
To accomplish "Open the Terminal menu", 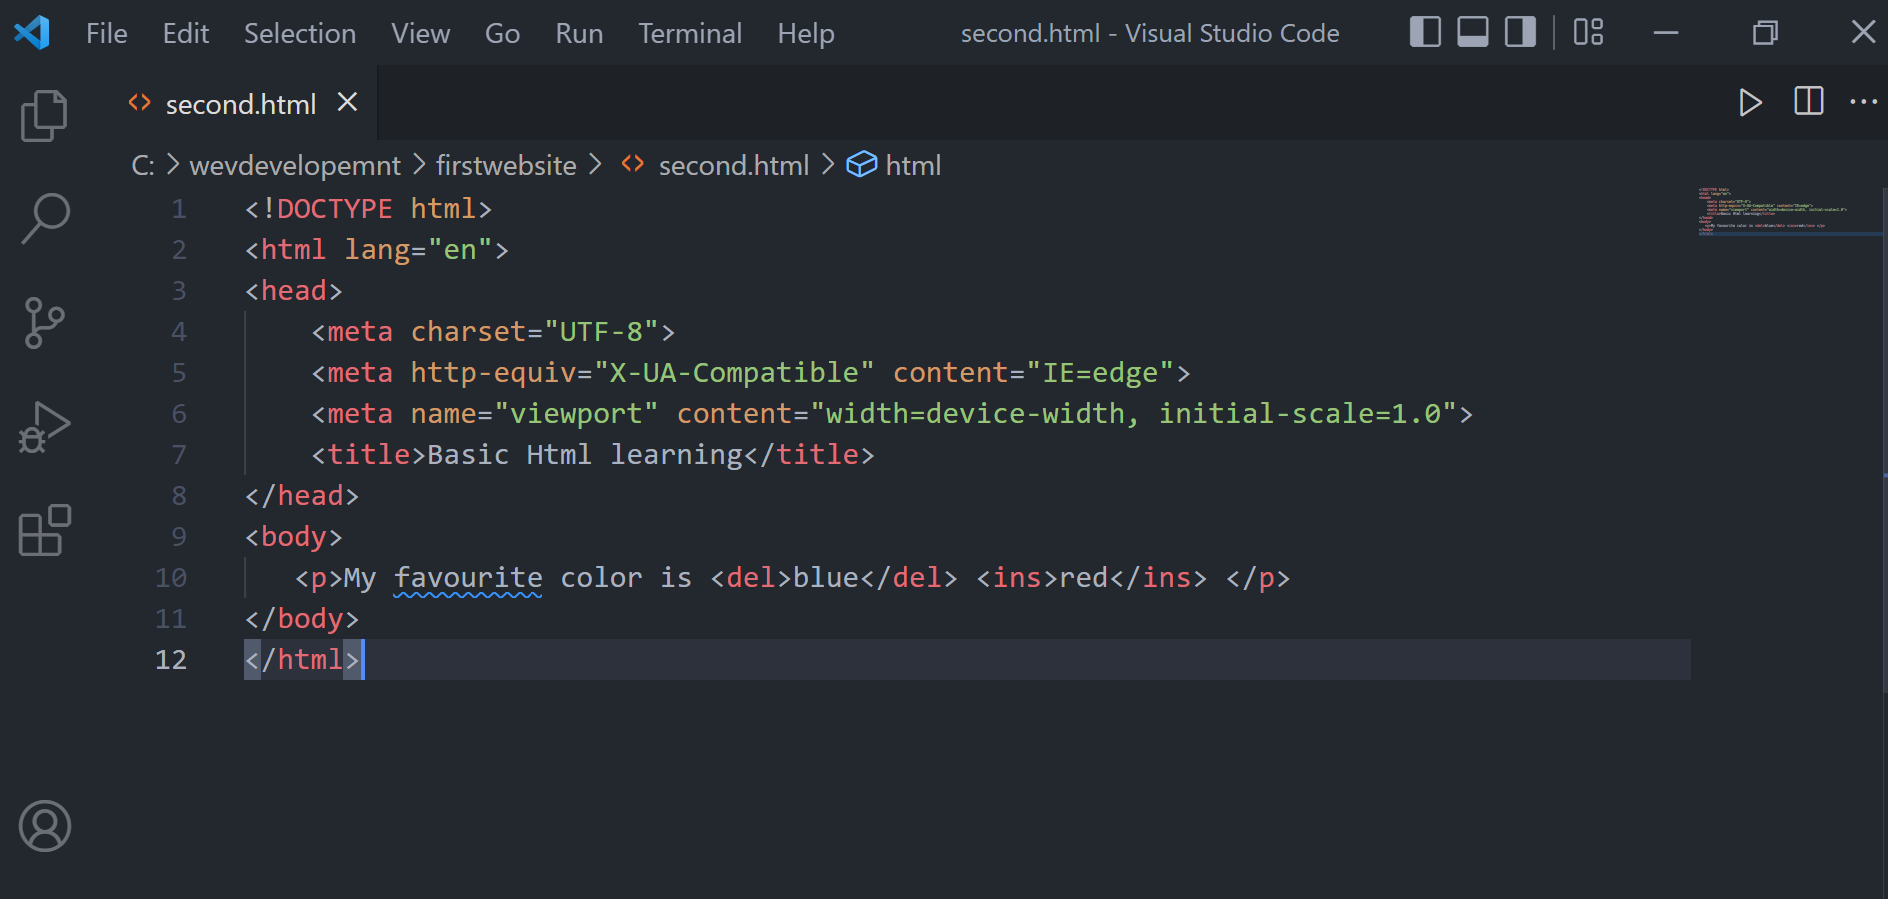I will pyautogui.click(x=690, y=33).
